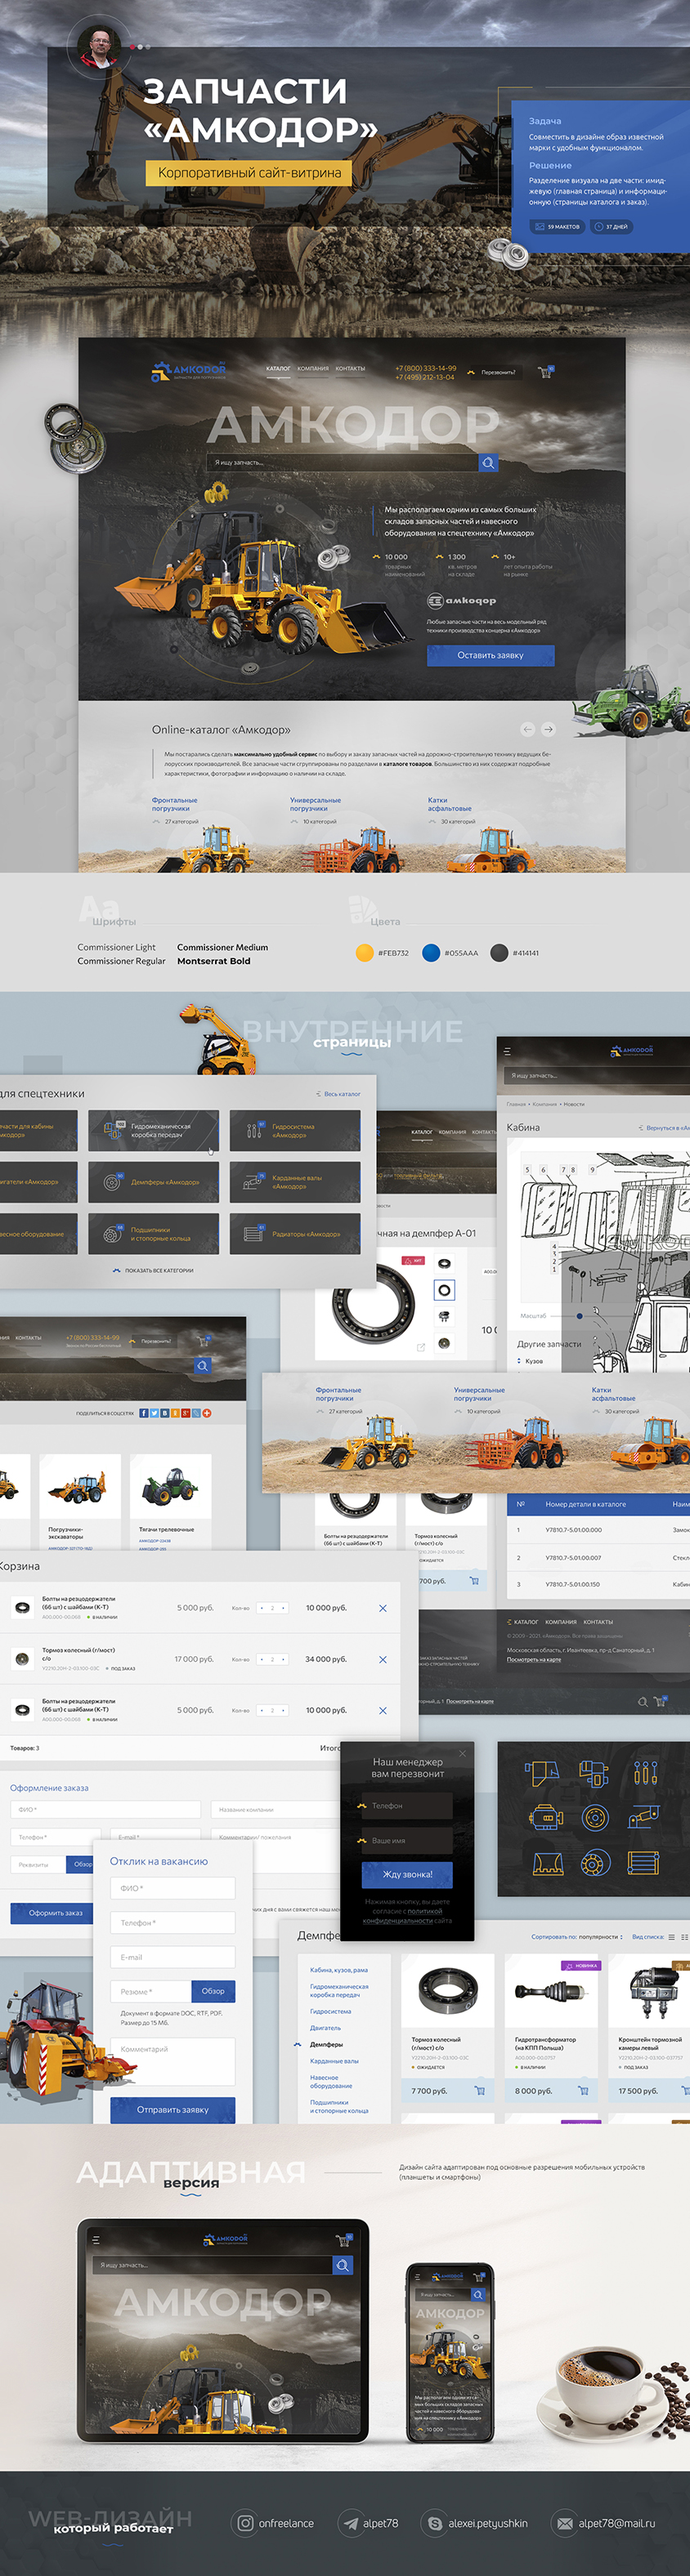690x2576 pixels.
Task: Open the Тягачи трелевочные card thumbnail
Action: tap(170, 1486)
